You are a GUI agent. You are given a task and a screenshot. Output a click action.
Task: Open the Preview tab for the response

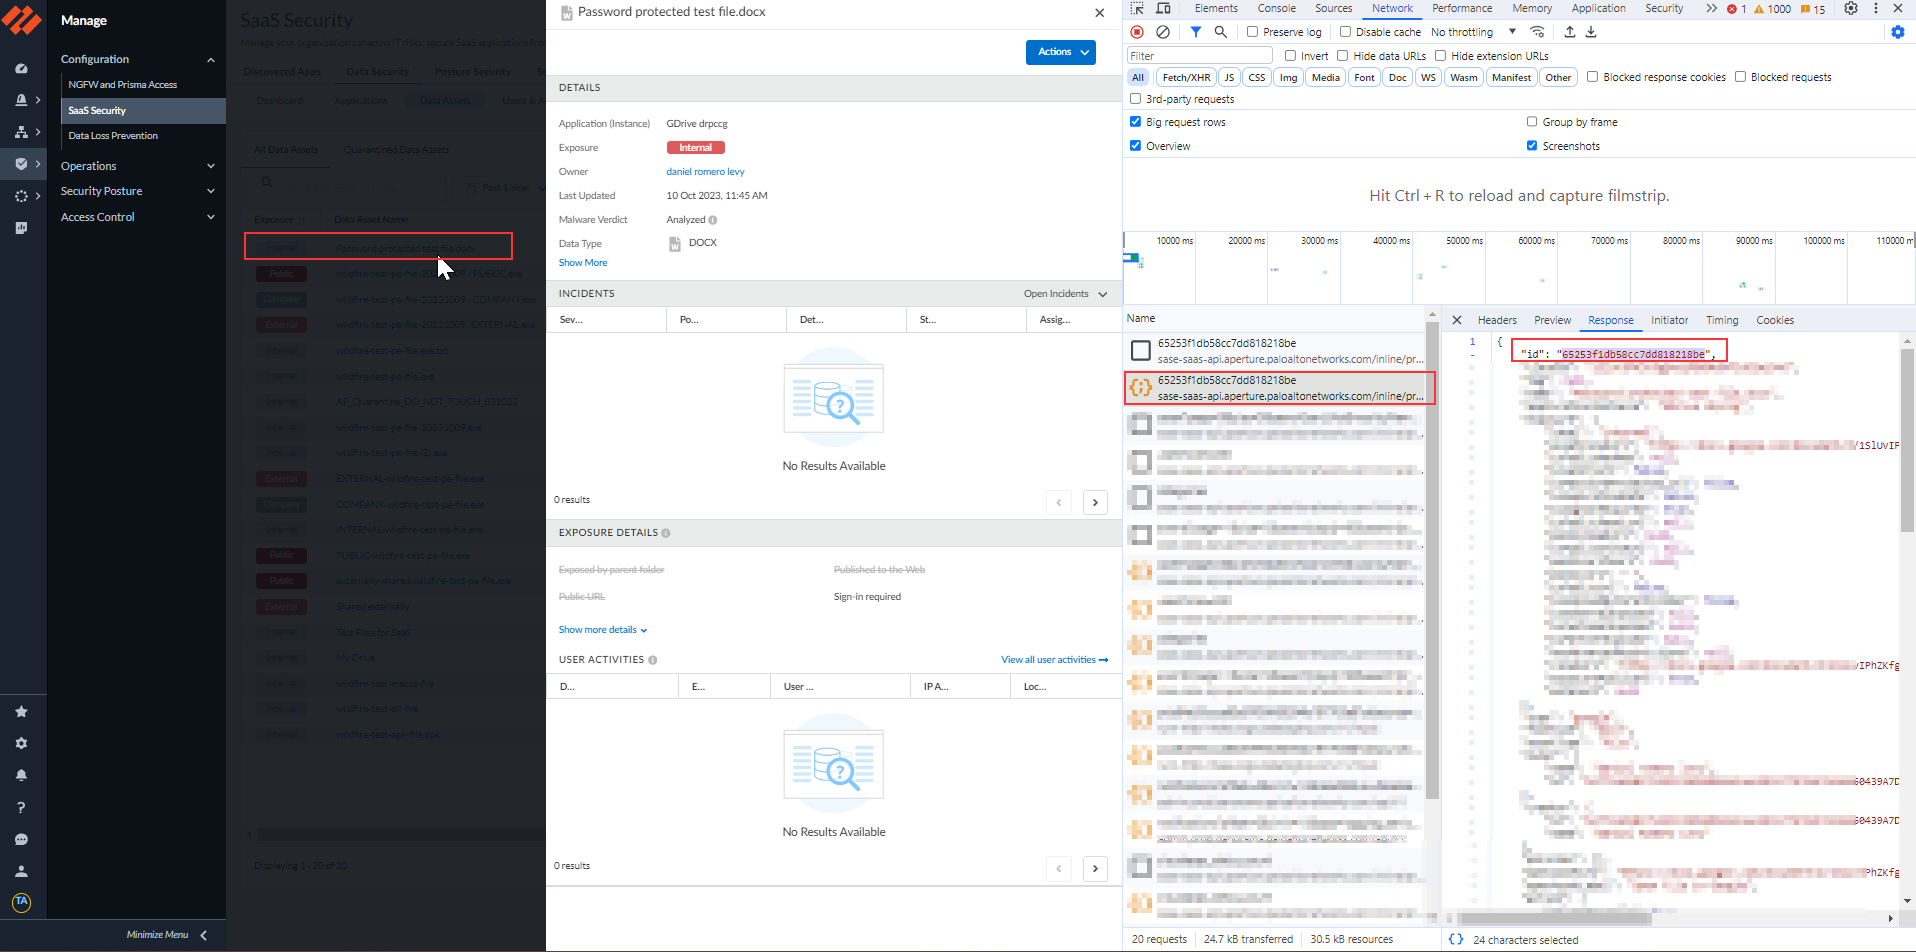click(x=1551, y=320)
